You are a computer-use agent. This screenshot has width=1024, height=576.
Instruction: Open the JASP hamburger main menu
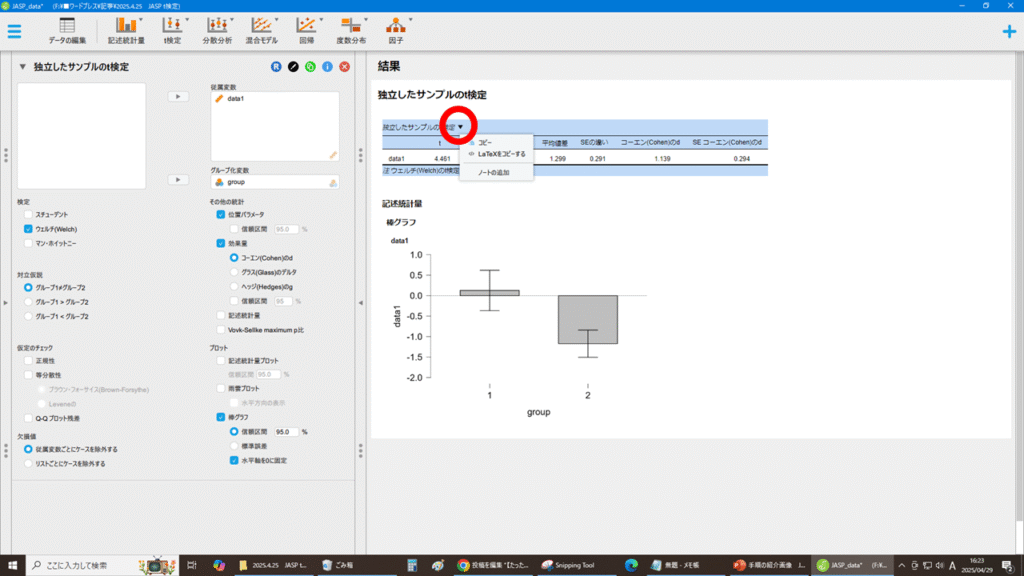14,31
